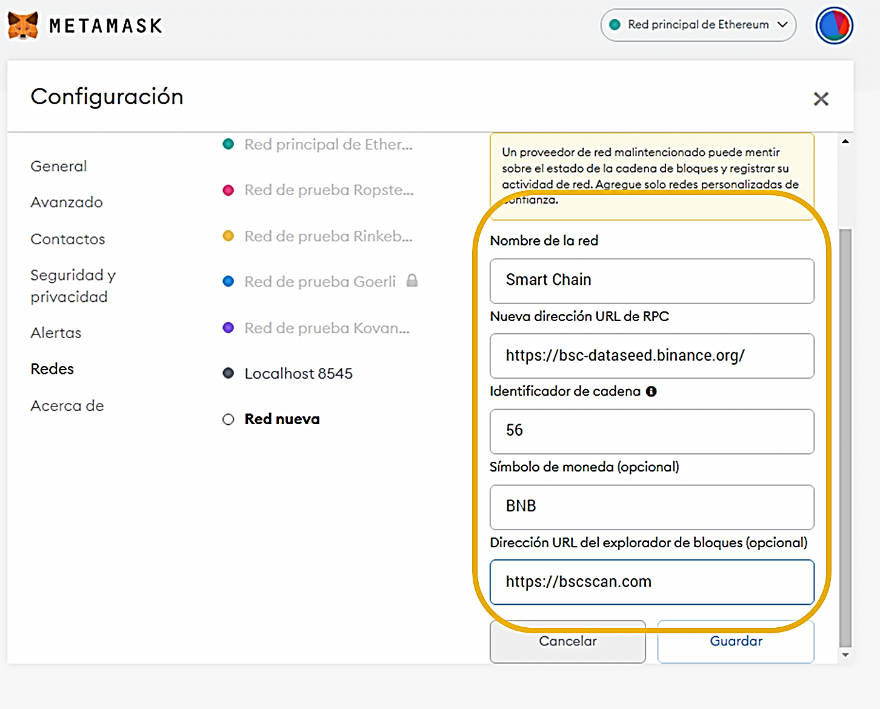This screenshot has width=880, height=709.
Task: Click the Guardar button
Action: (x=736, y=642)
